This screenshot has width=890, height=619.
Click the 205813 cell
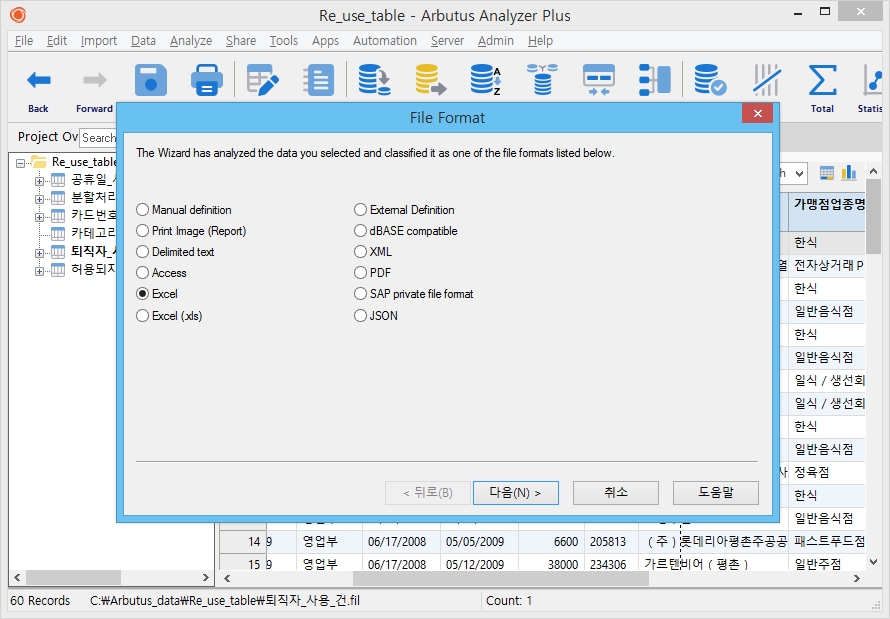[x=611, y=541]
